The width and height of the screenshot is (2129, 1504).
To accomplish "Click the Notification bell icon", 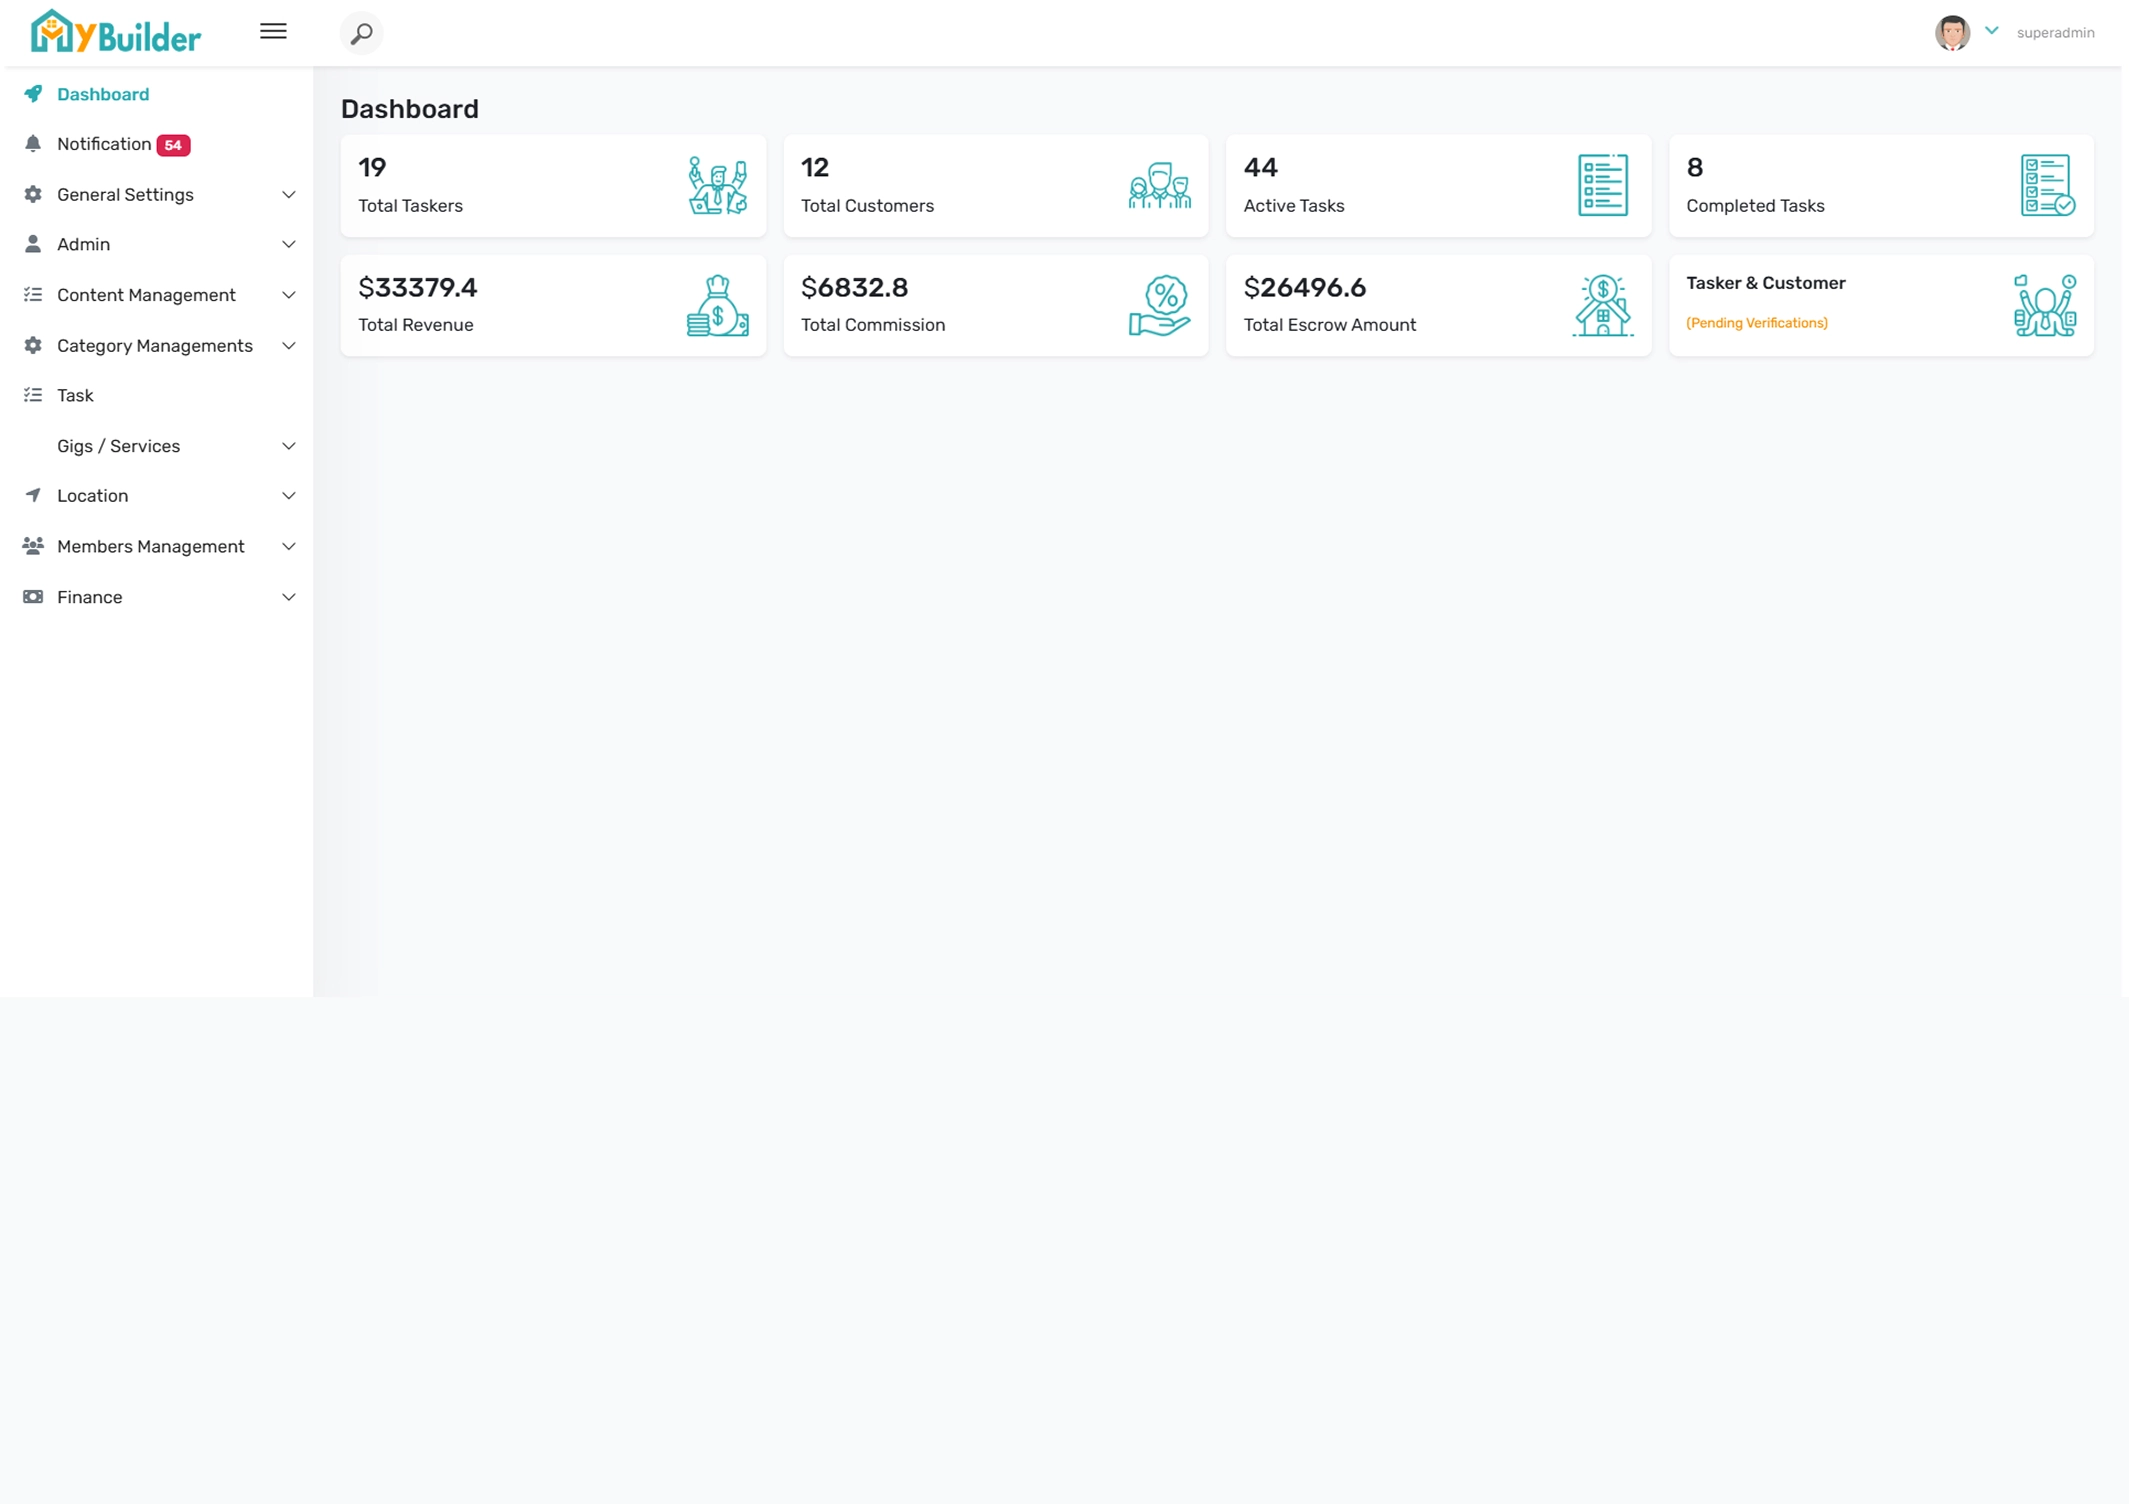I will click(33, 144).
